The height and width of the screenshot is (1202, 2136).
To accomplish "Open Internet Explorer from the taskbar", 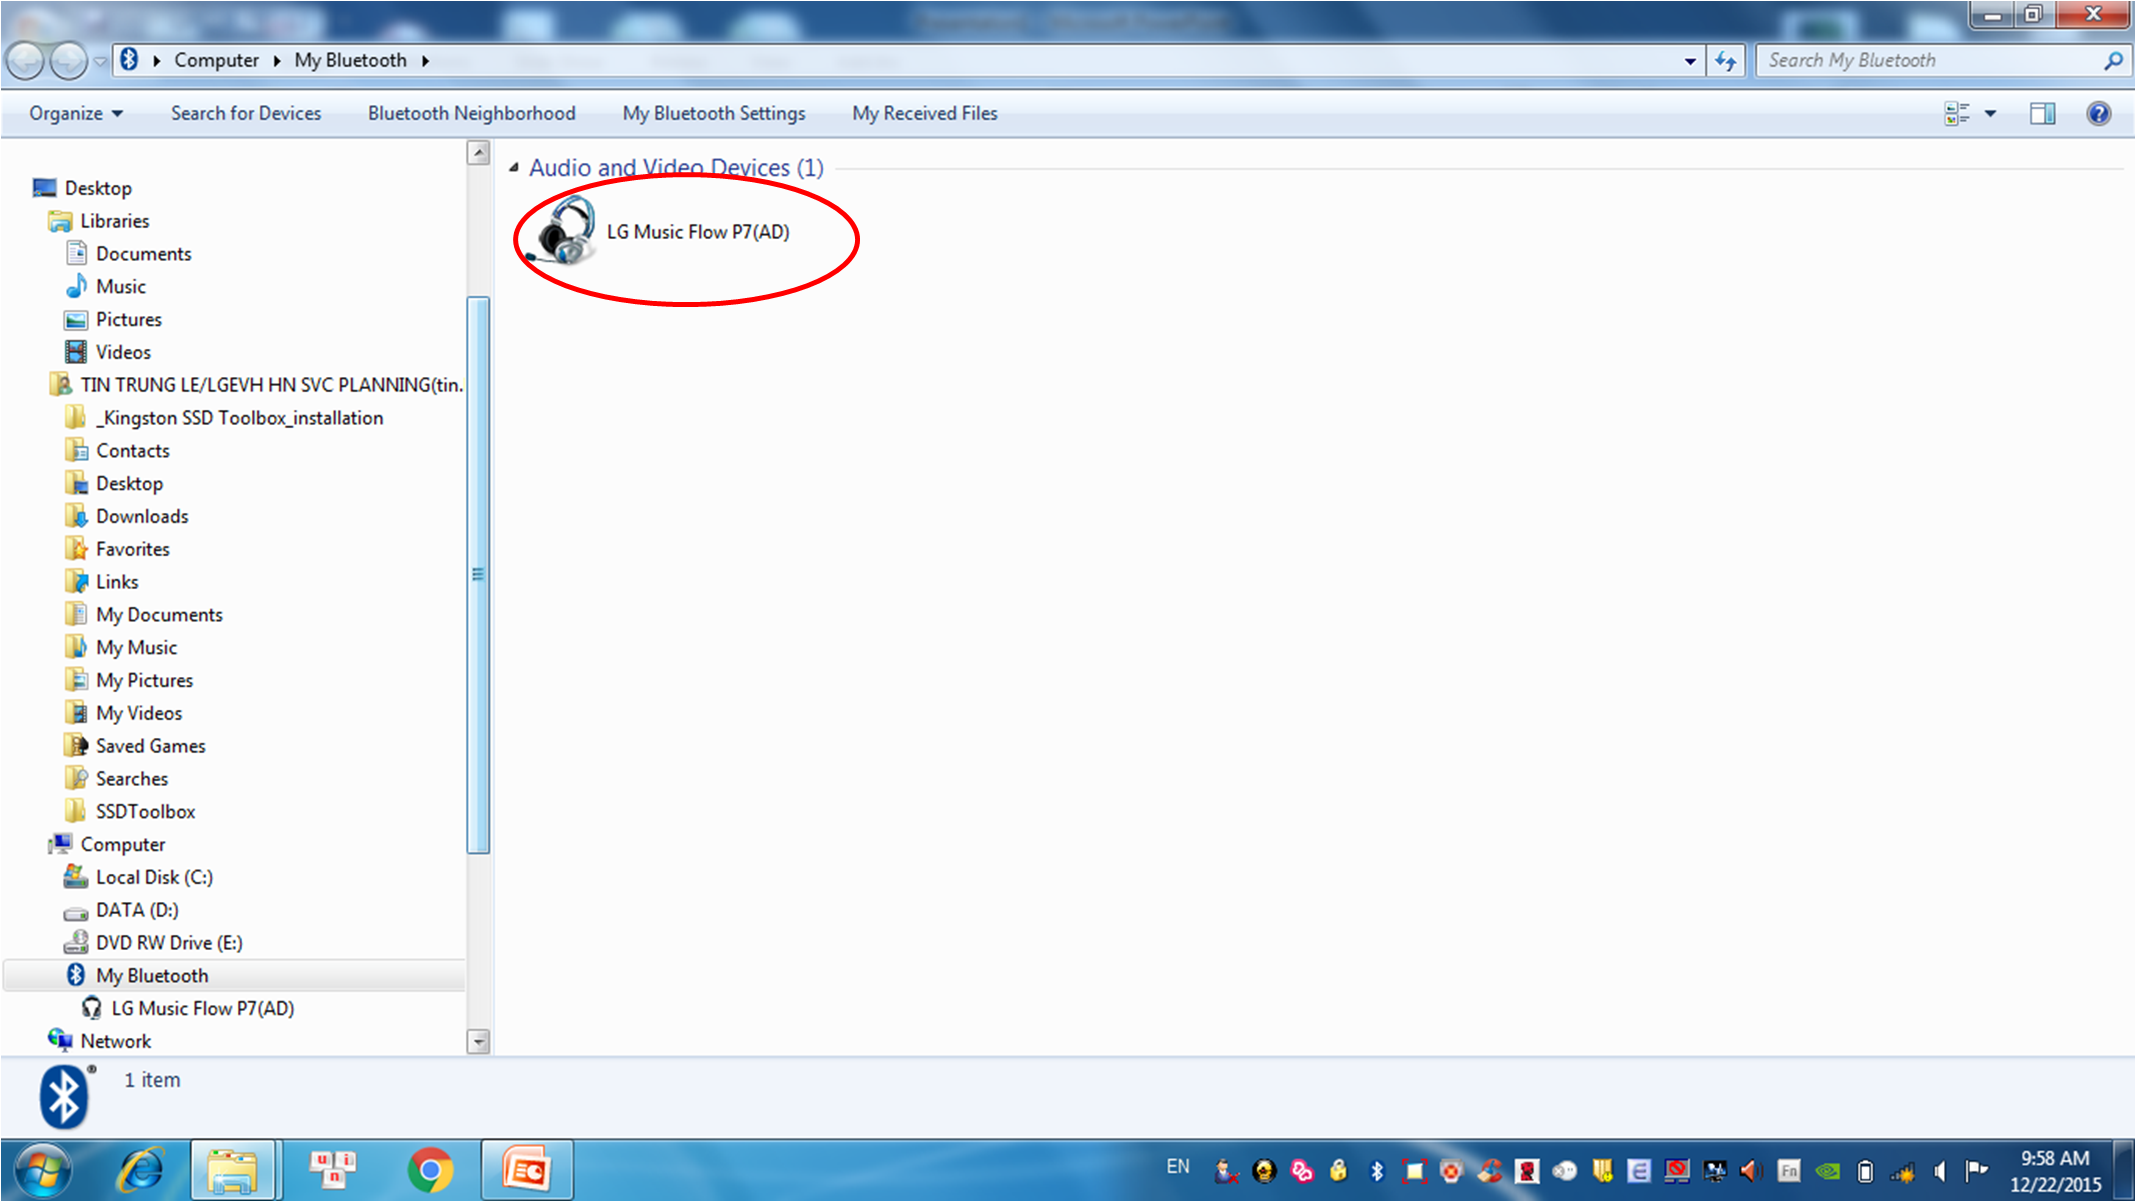I will pos(140,1169).
